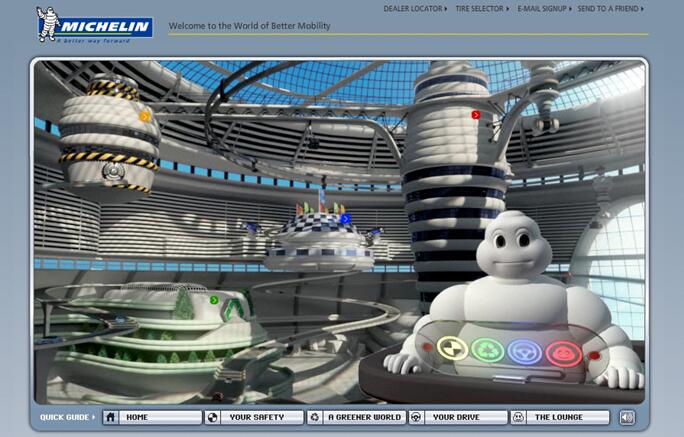Open the Your Drive tab
The image size is (684, 437).
[x=458, y=417]
